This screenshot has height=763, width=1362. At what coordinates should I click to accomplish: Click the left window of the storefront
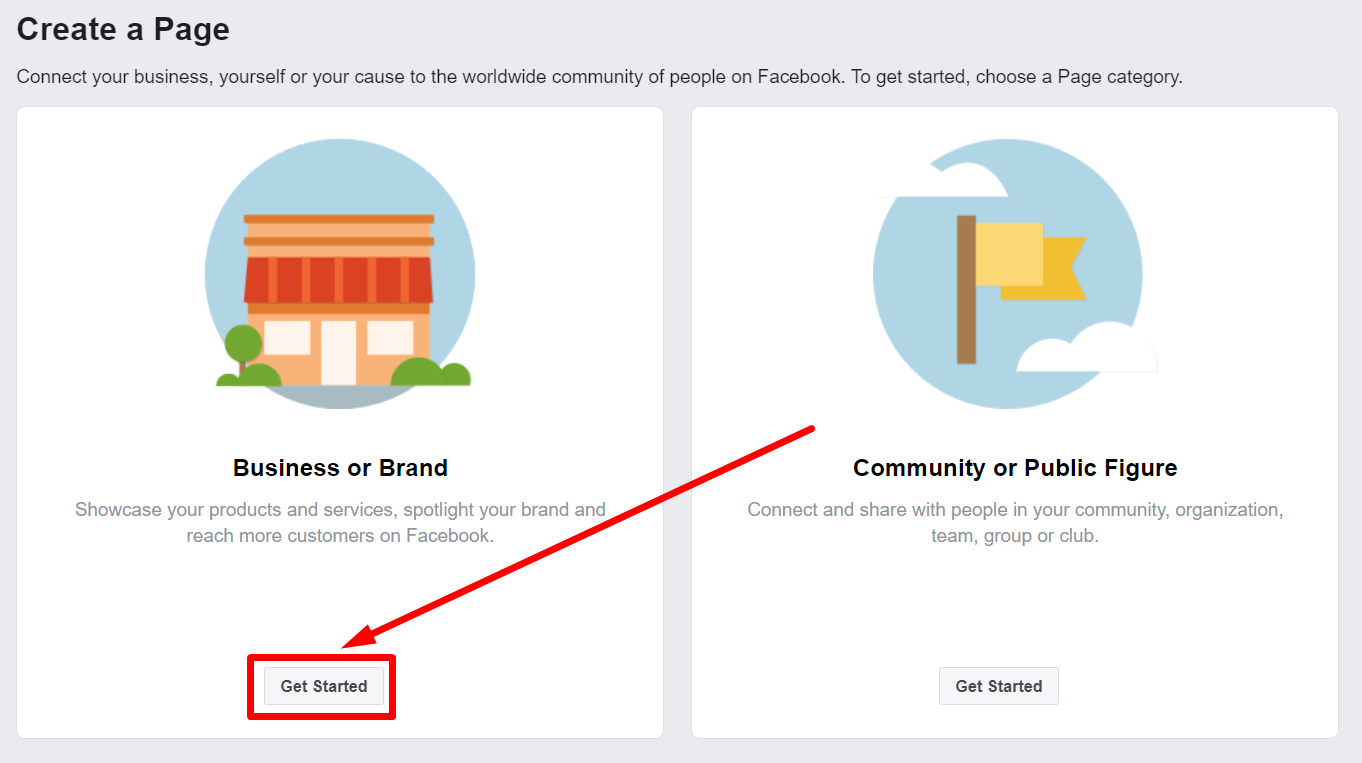pos(286,337)
